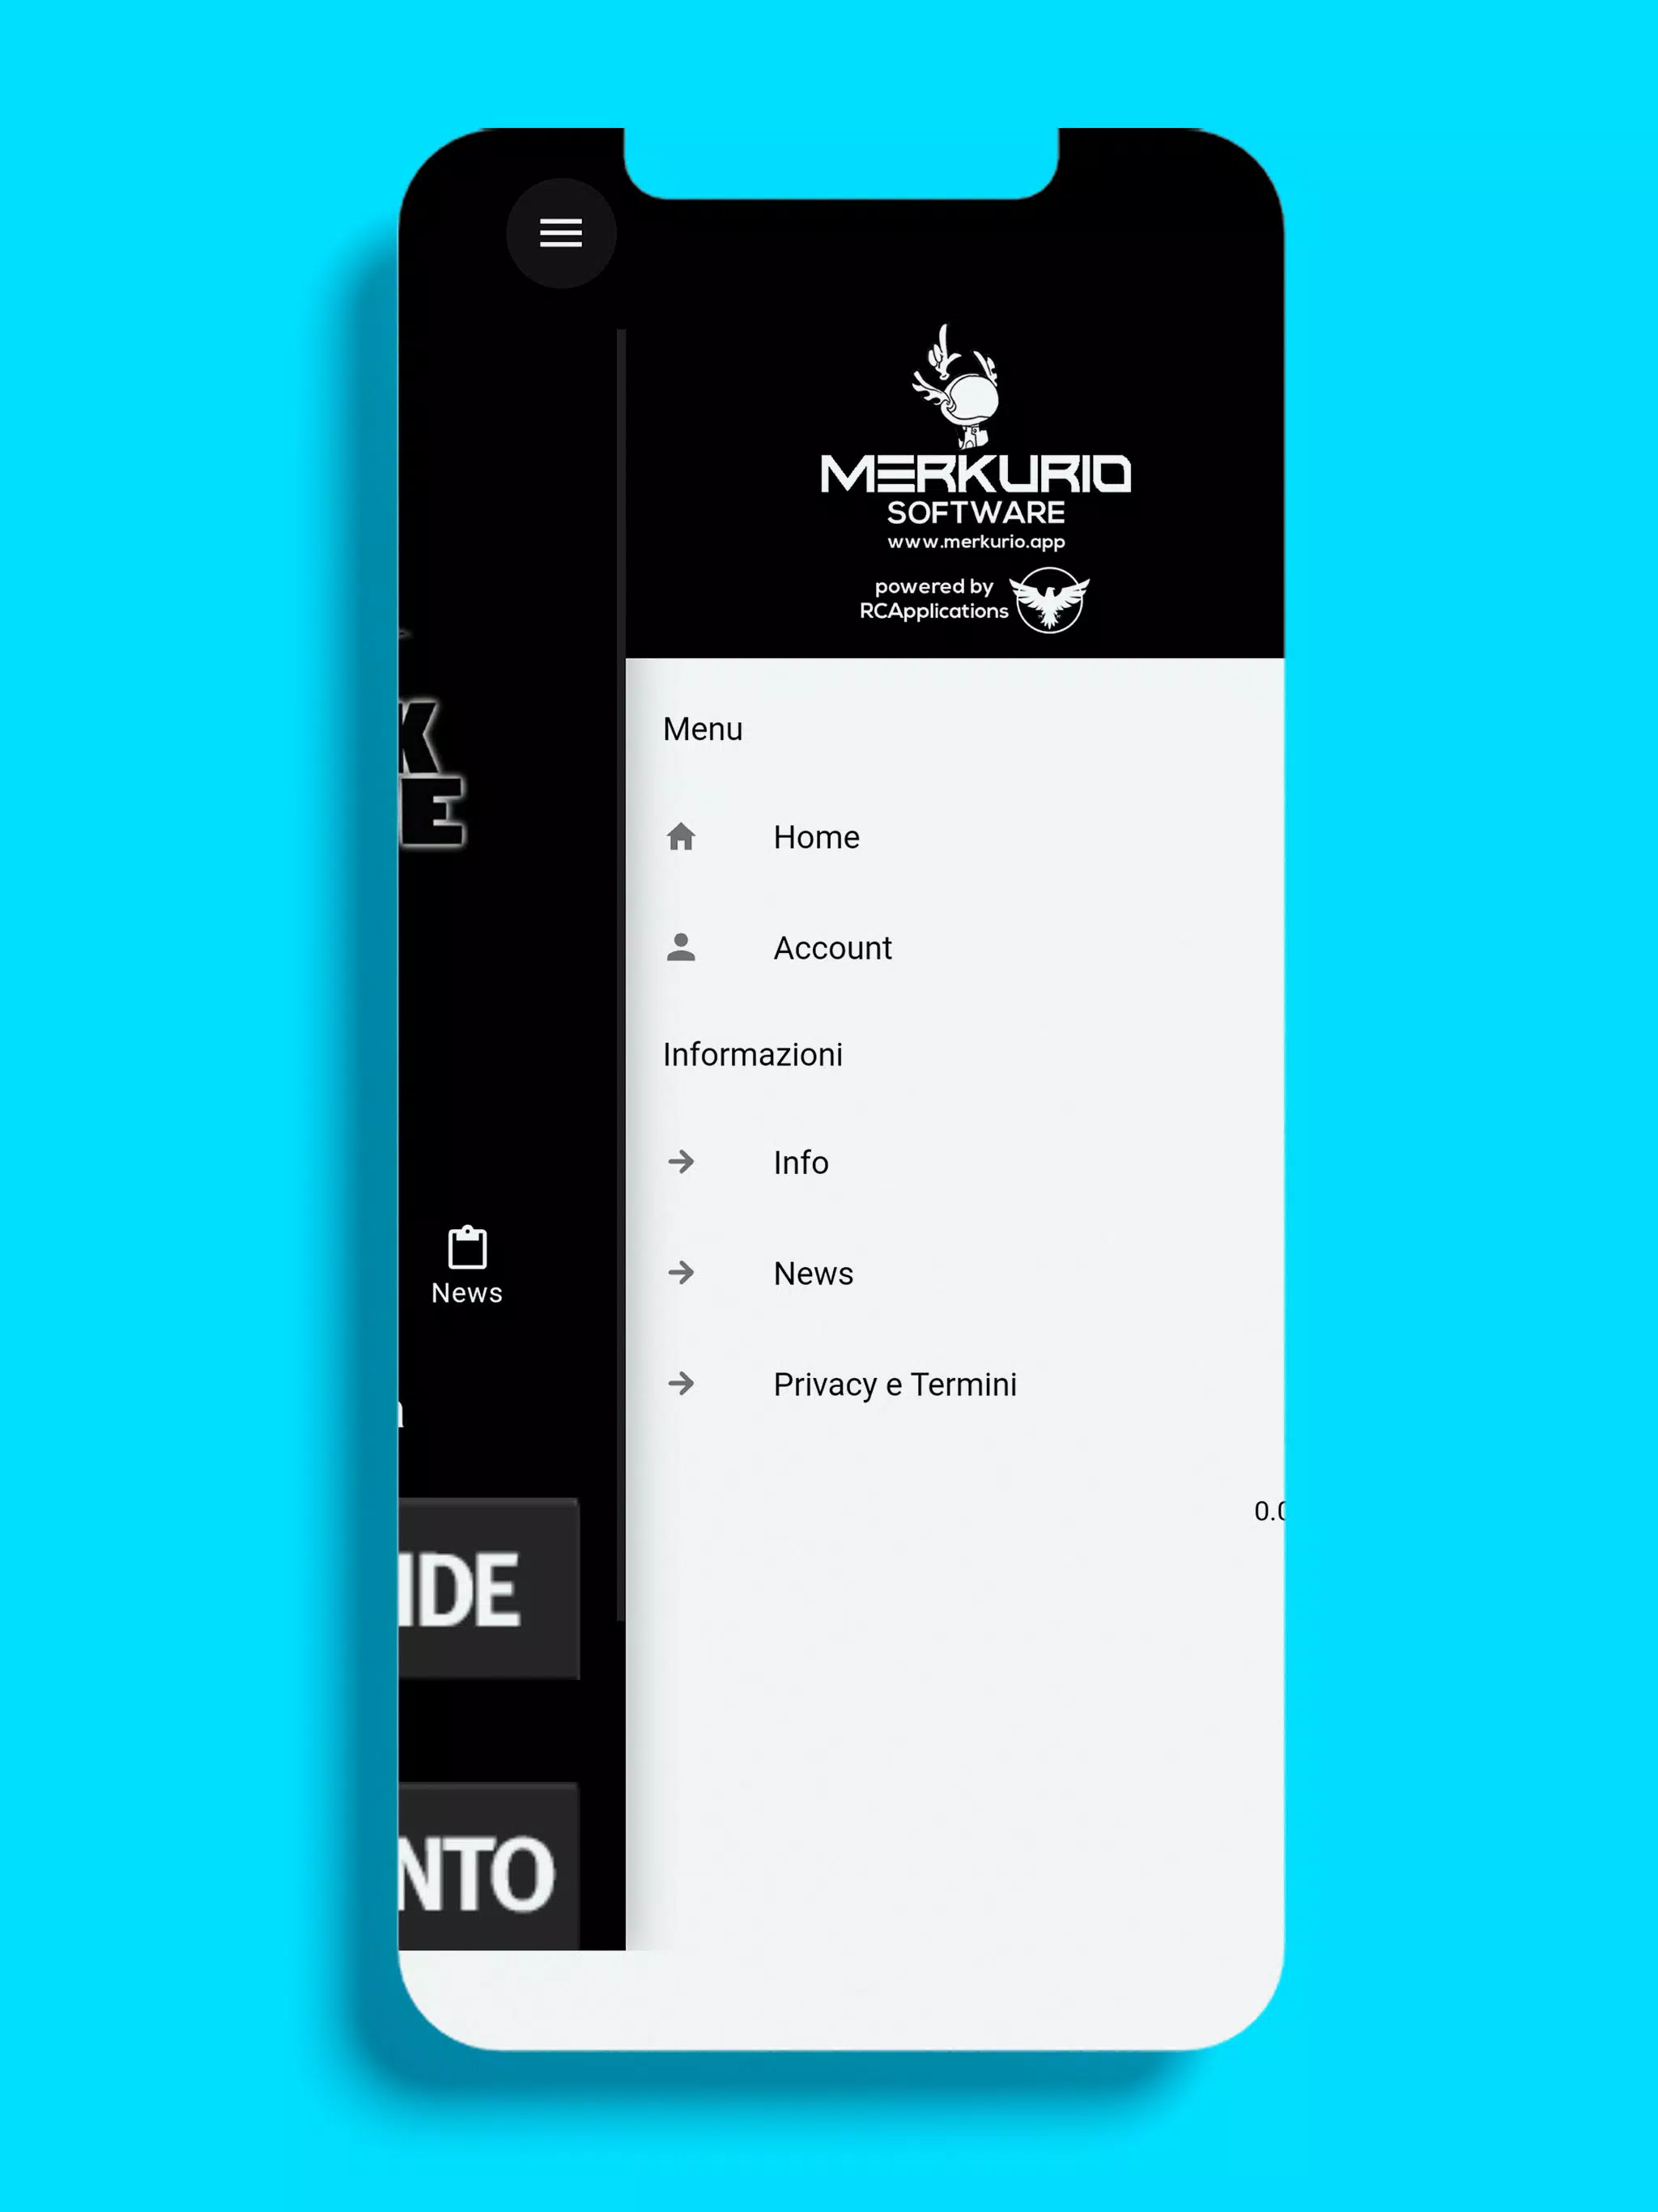The width and height of the screenshot is (1658, 2212).
Task: Select the Home navigation icon
Action: click(x=682, y=836)
